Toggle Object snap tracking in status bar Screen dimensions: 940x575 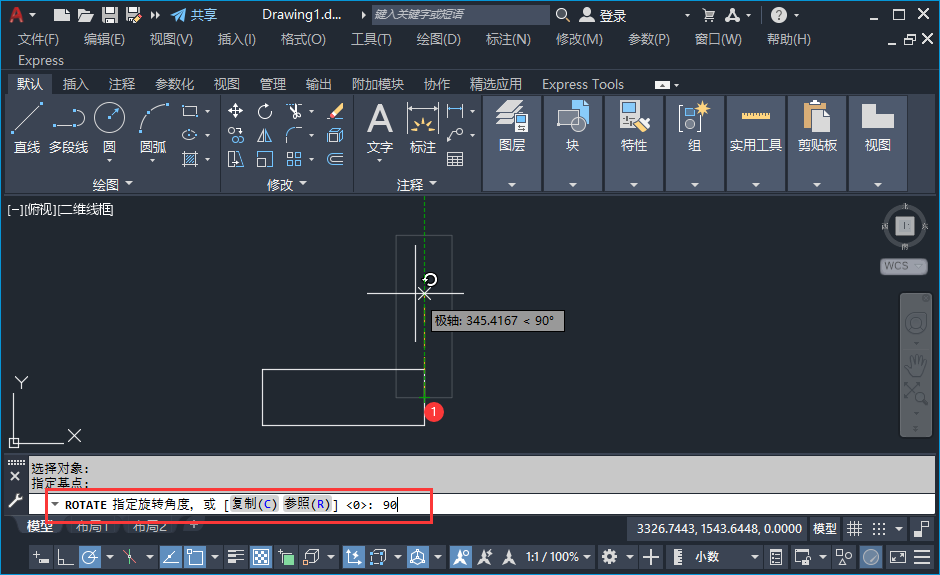click(x=170, y=558)
